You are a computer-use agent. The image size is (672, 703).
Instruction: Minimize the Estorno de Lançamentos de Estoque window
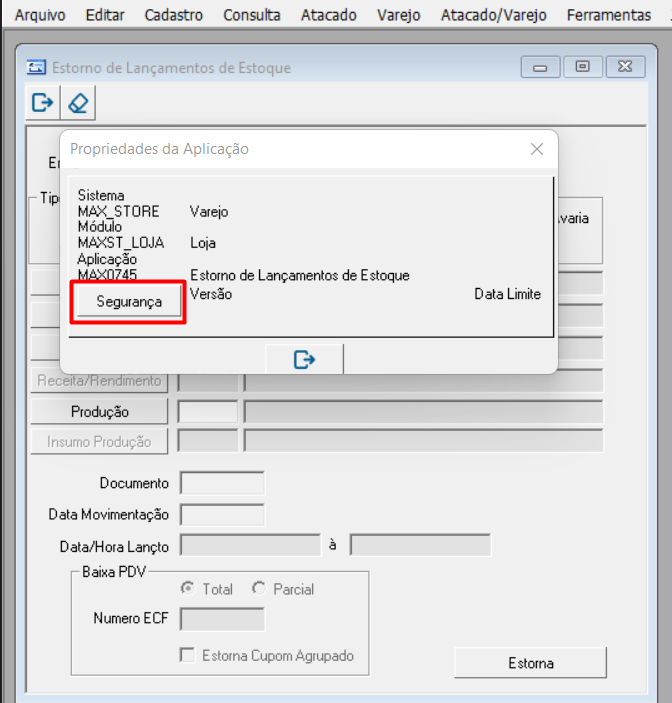540,67
